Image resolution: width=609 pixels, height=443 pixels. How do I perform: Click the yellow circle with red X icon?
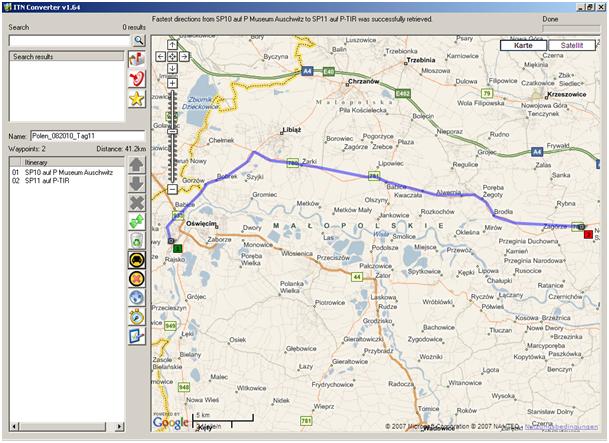[137, 279]
